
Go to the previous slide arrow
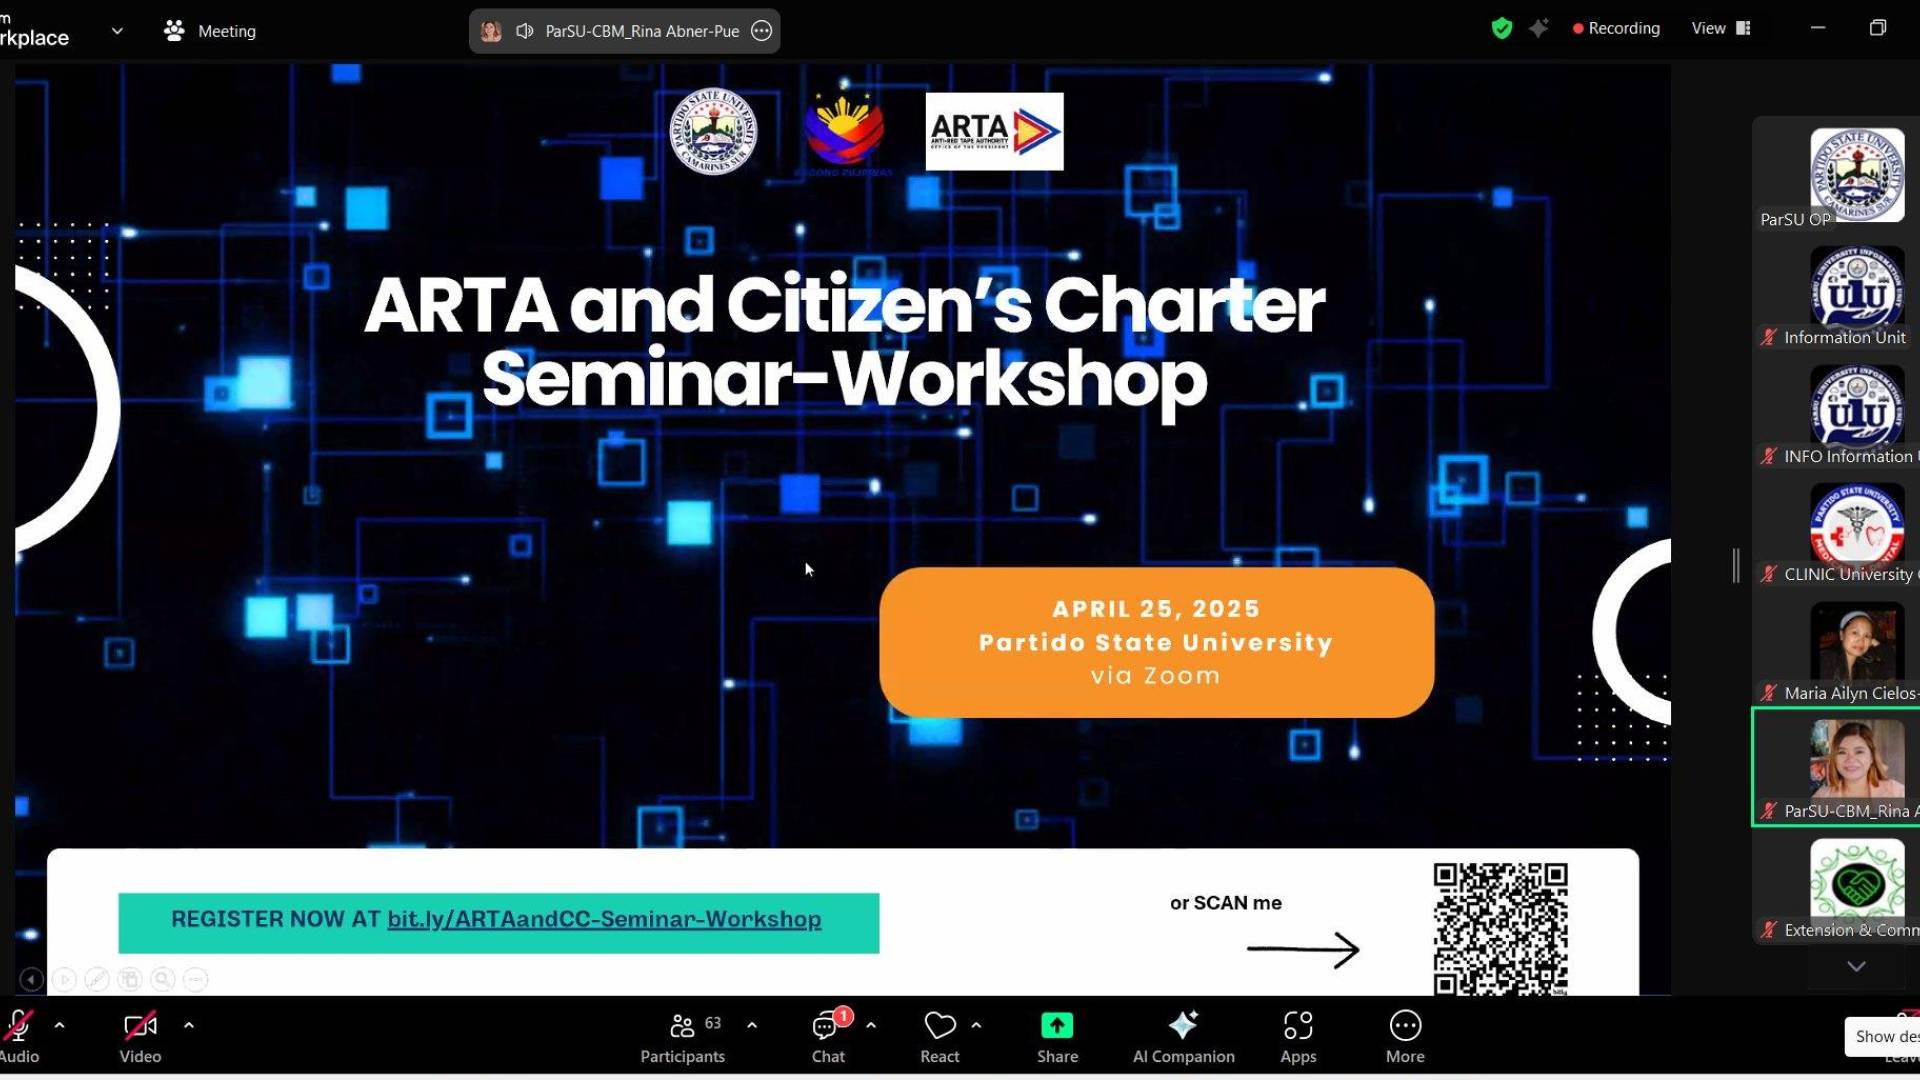coord(31,980)
